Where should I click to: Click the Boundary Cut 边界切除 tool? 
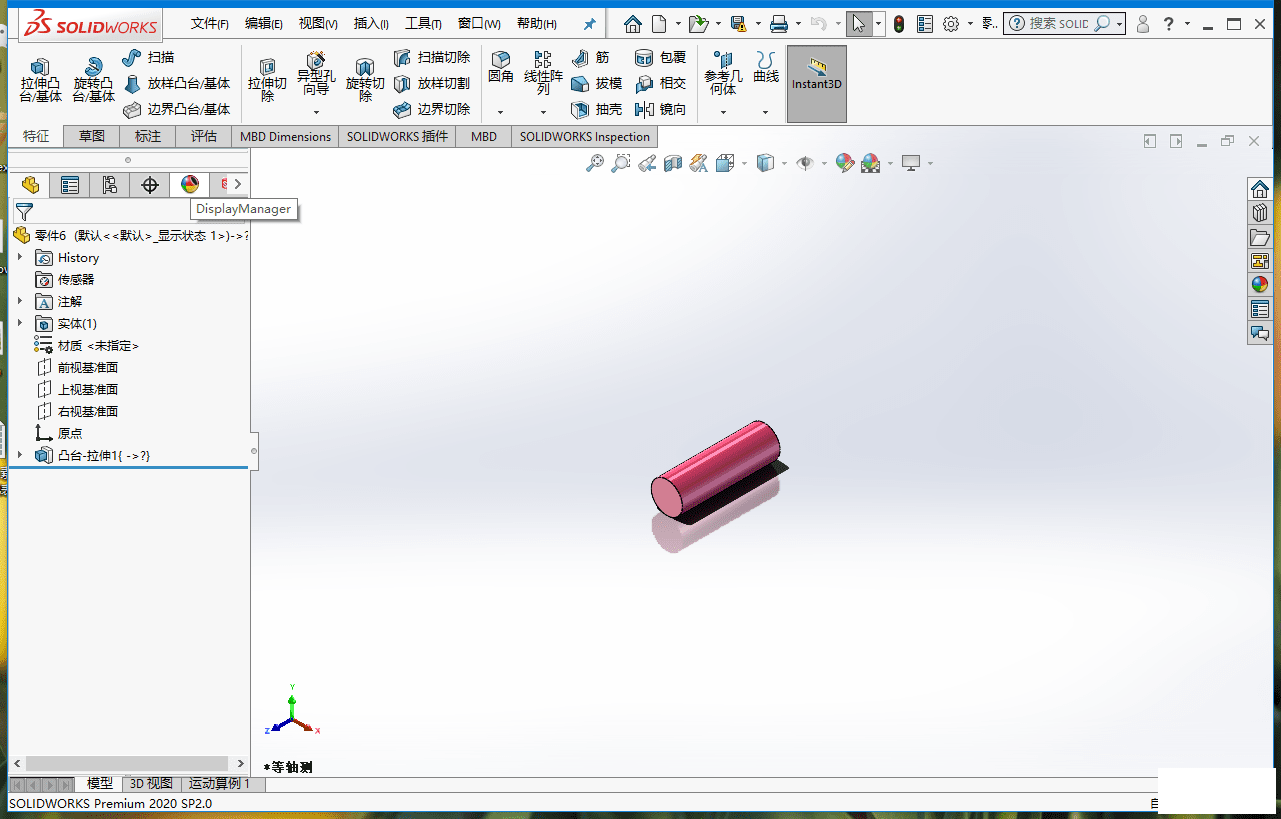tap(432, 109)
